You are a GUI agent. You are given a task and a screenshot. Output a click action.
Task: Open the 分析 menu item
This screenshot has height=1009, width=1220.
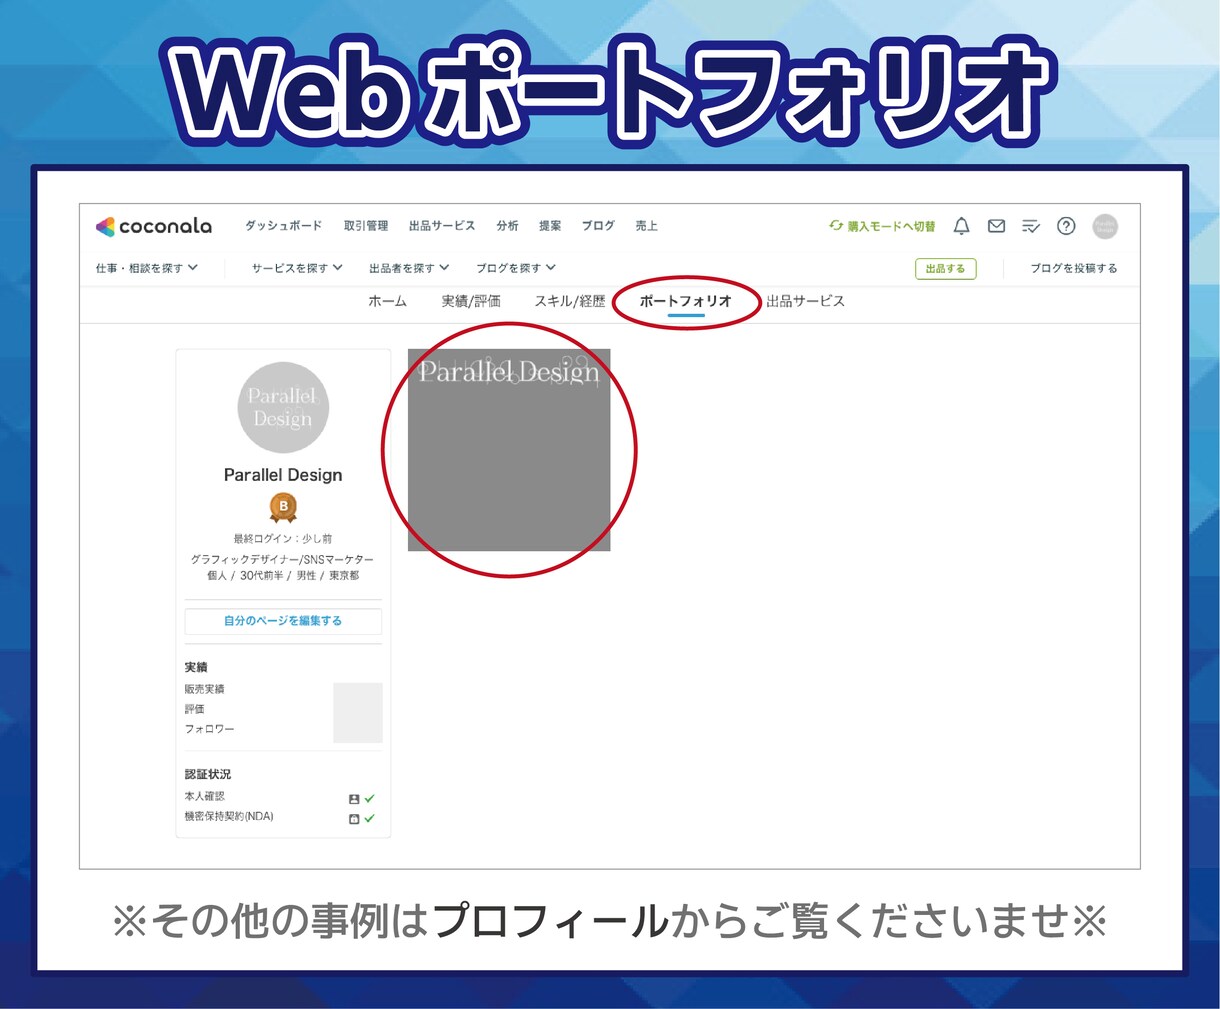pos(508,226)
